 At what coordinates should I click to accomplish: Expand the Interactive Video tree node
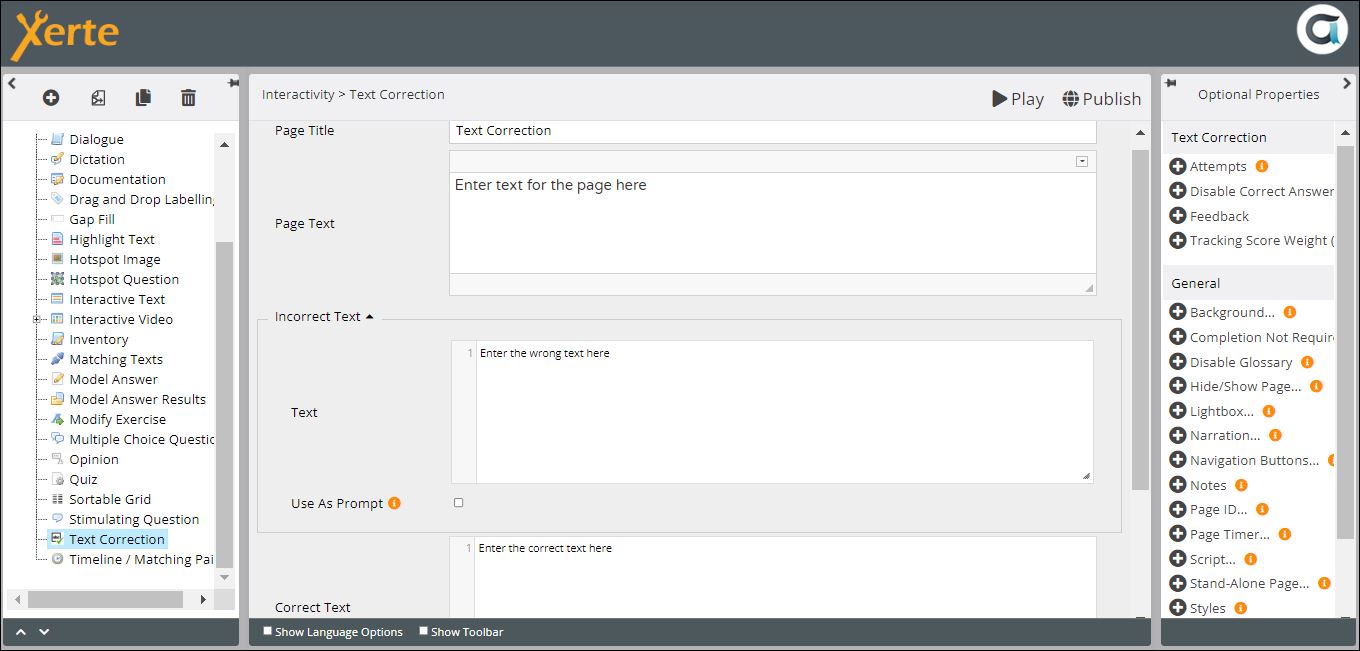click(37, 320)
